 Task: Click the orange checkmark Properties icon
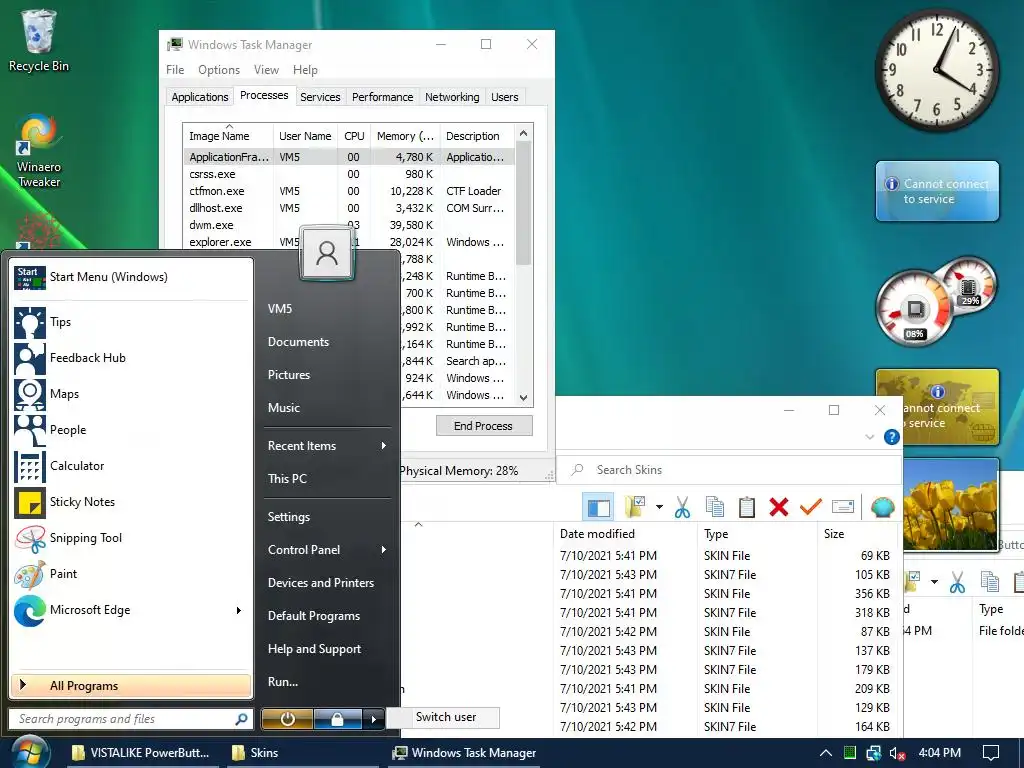pyautogui.click(x=810, y=507)
